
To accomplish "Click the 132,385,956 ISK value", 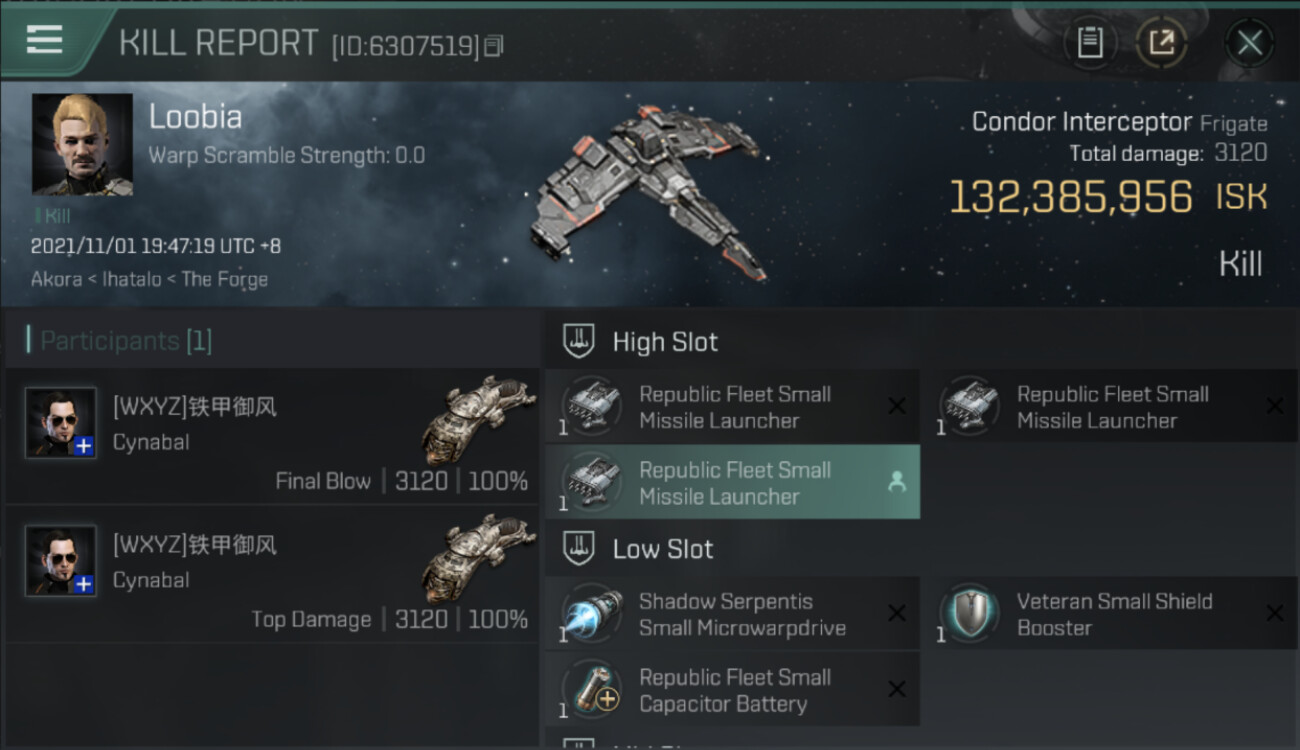I will [x=1070, y=197].
